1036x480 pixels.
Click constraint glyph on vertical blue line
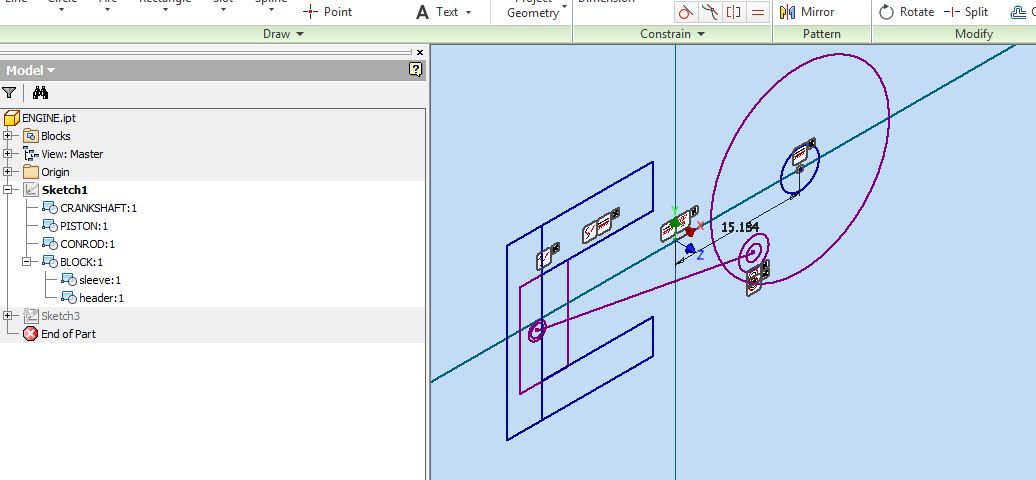click(546, 257)
